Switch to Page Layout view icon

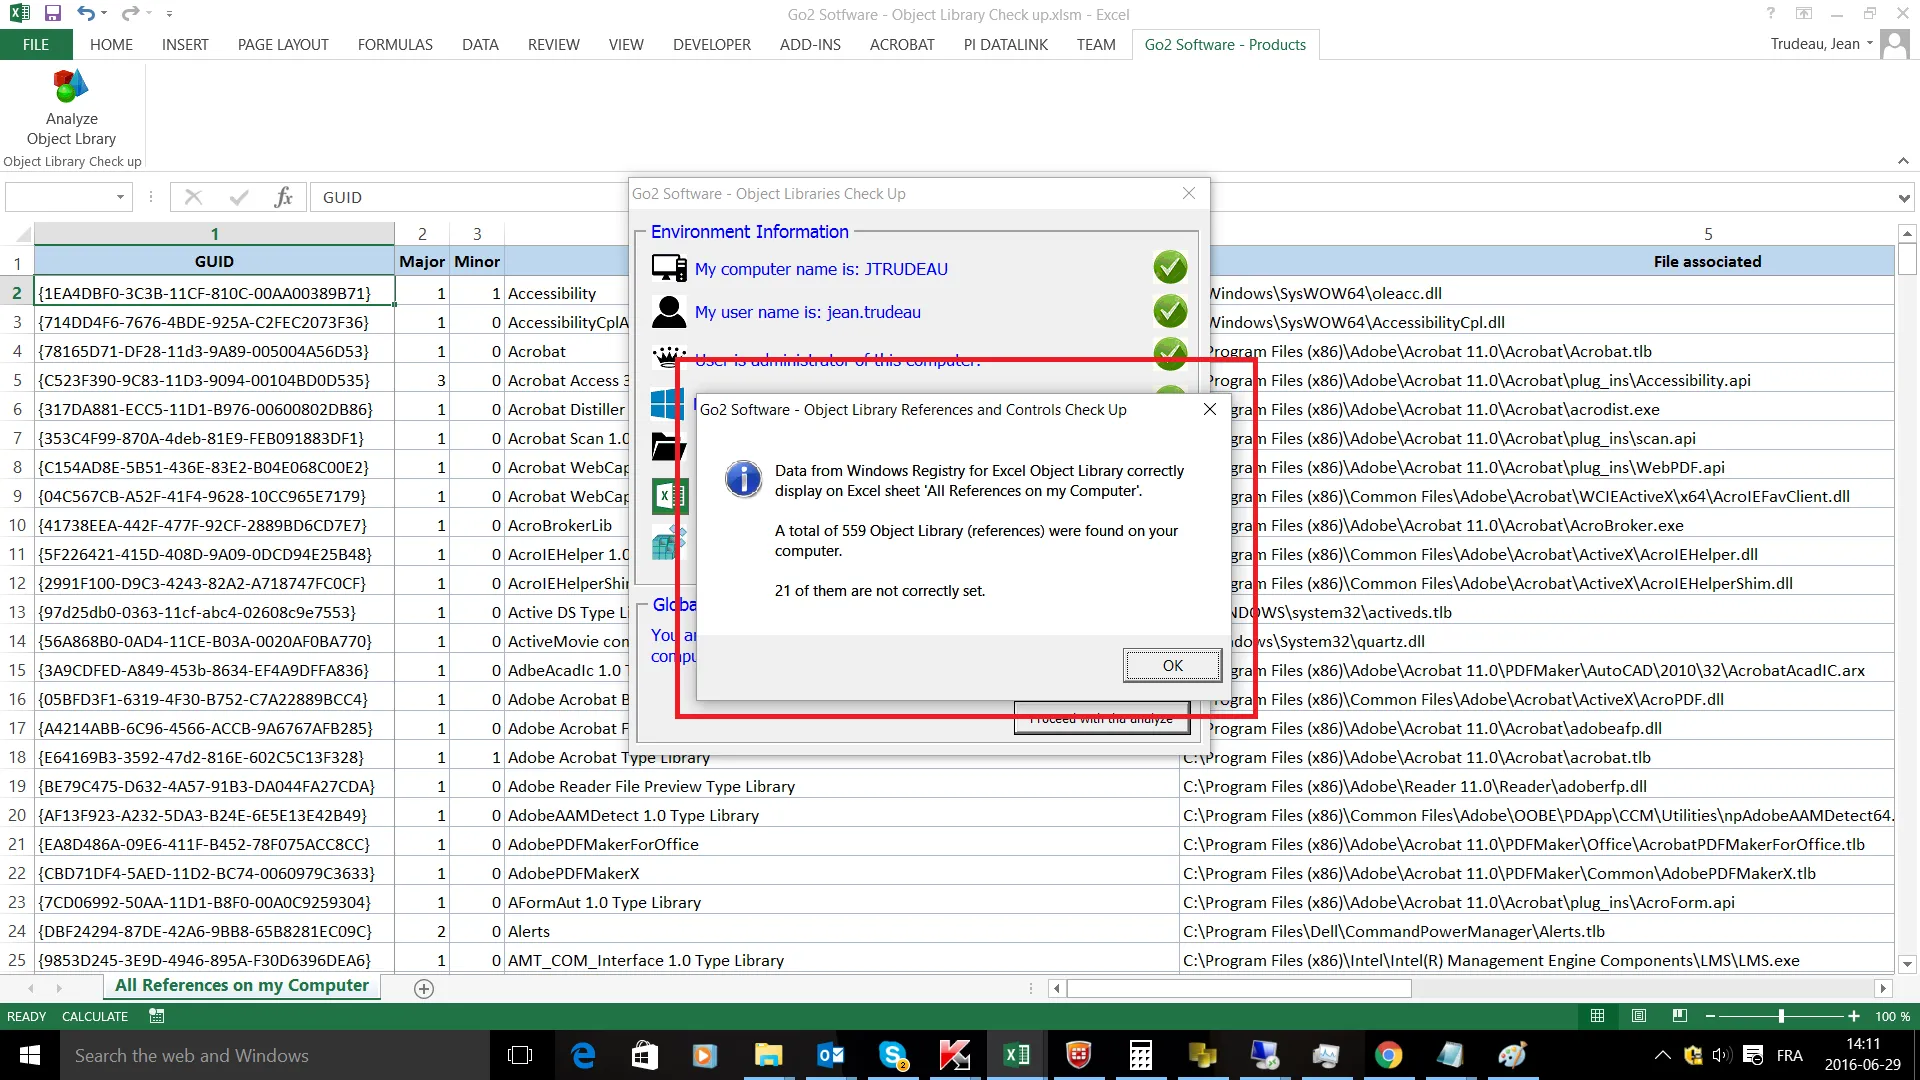[x=1638, y=1016]
